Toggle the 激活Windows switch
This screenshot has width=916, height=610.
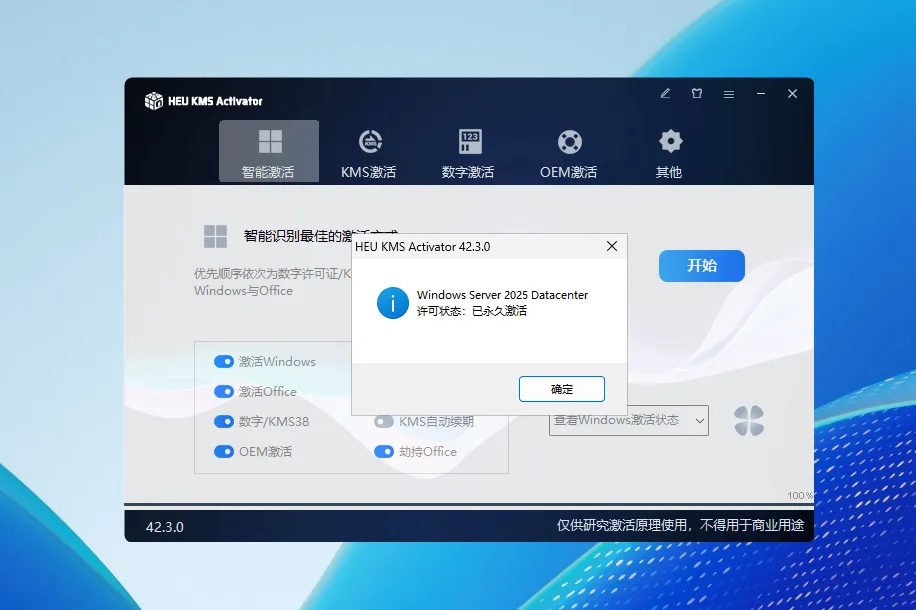tap(224, 362)
